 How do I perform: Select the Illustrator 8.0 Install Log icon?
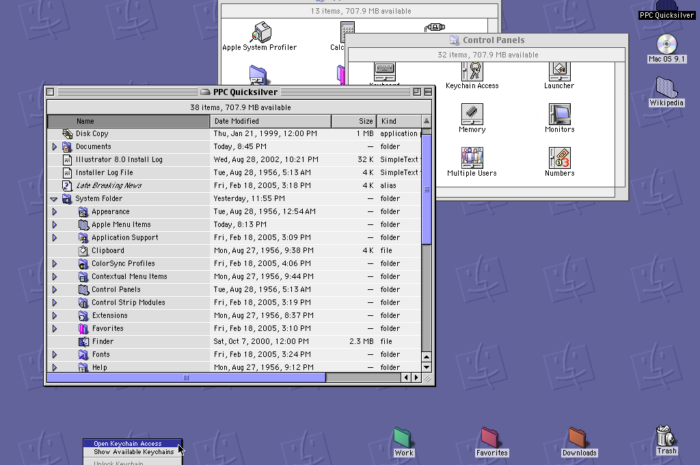(67, 159)
